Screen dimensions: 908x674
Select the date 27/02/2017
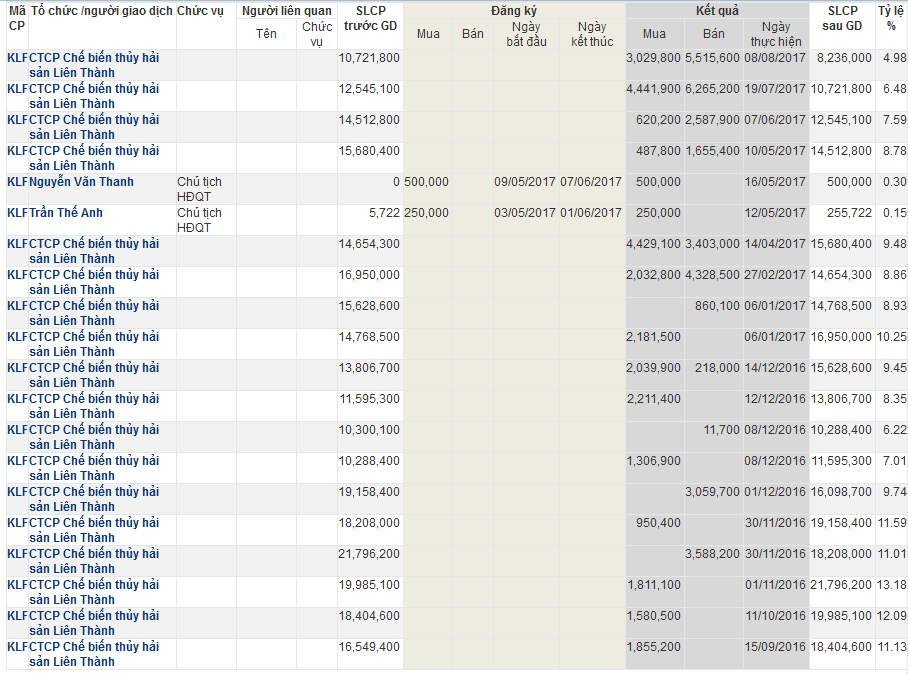pos(775,274)
